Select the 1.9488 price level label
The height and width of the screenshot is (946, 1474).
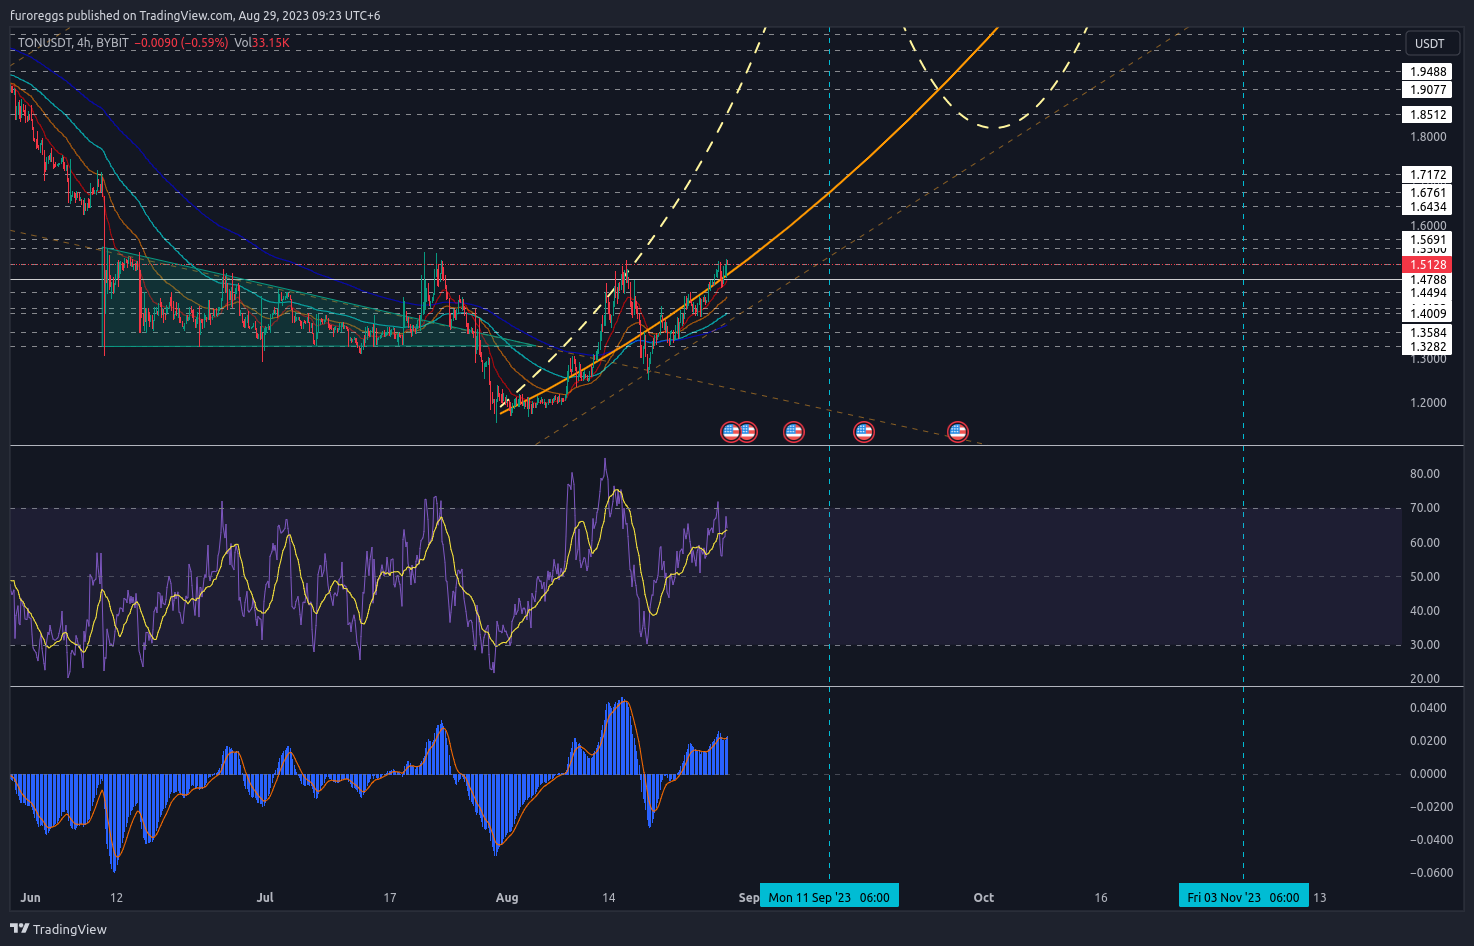pos(1428,72)
